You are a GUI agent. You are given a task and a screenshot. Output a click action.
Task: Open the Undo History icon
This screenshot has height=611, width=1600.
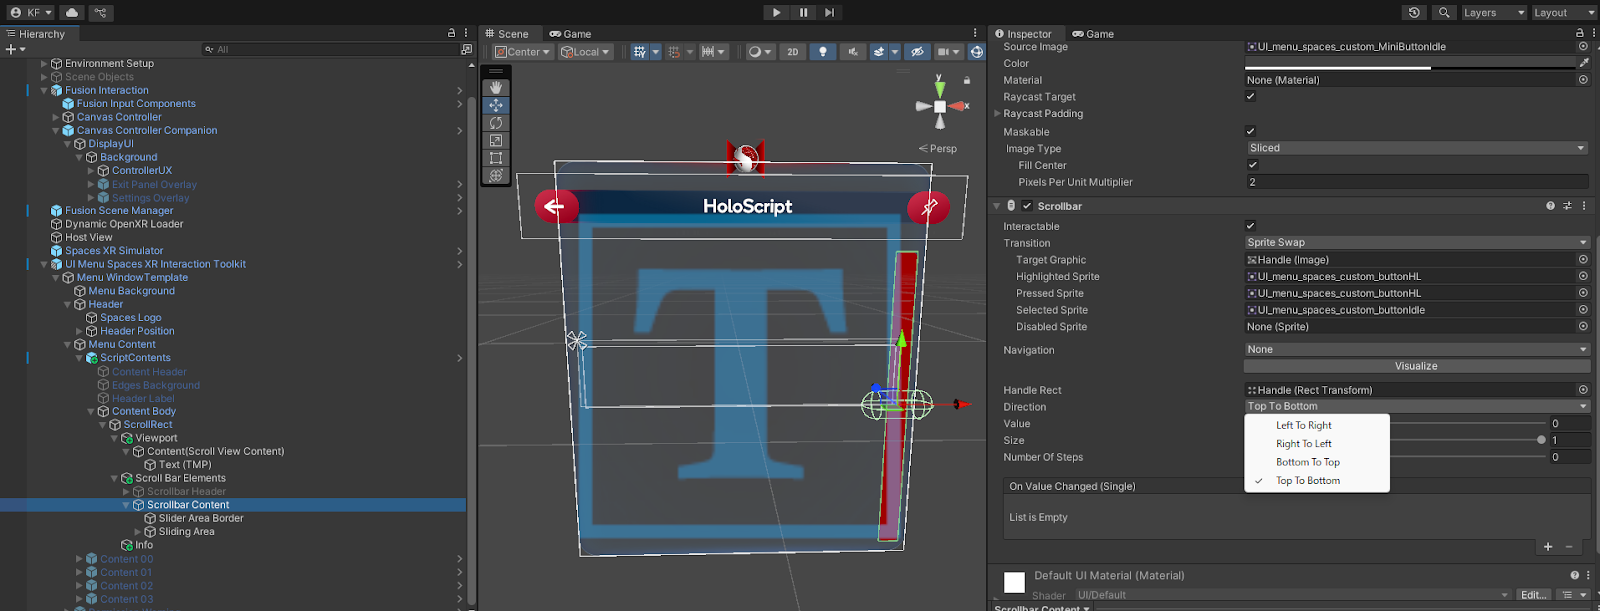pos(1414,12)
